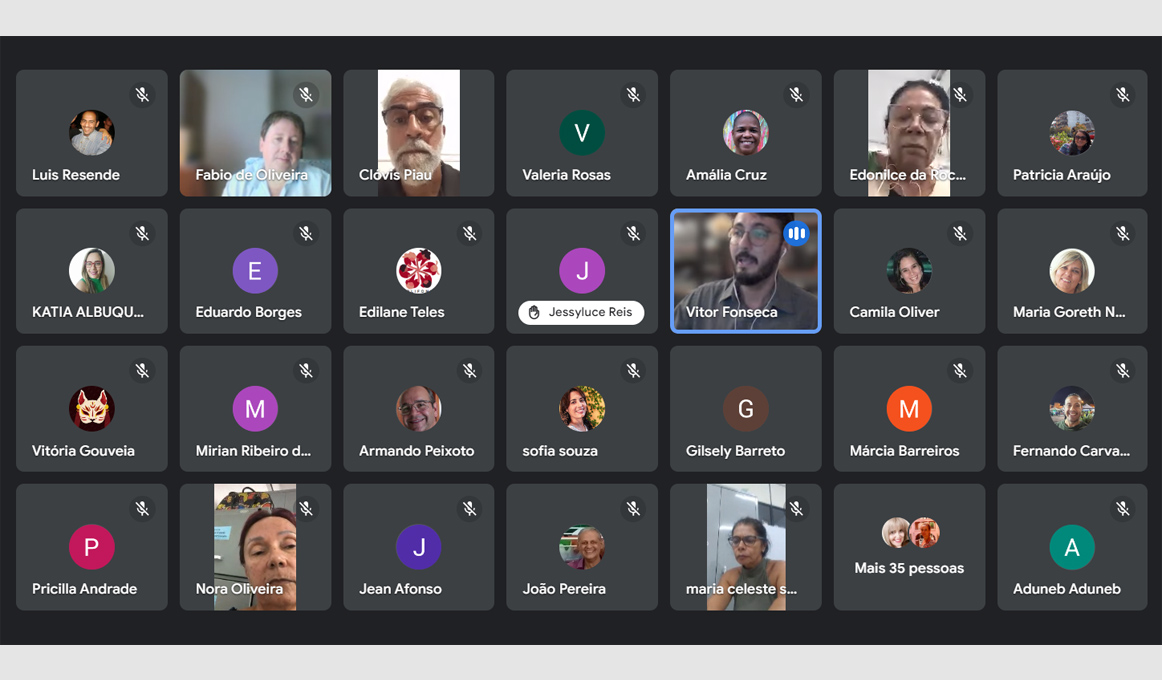
Task: Click muted mic icon on Jessyluce Reis tile
Action: point(633,233)
